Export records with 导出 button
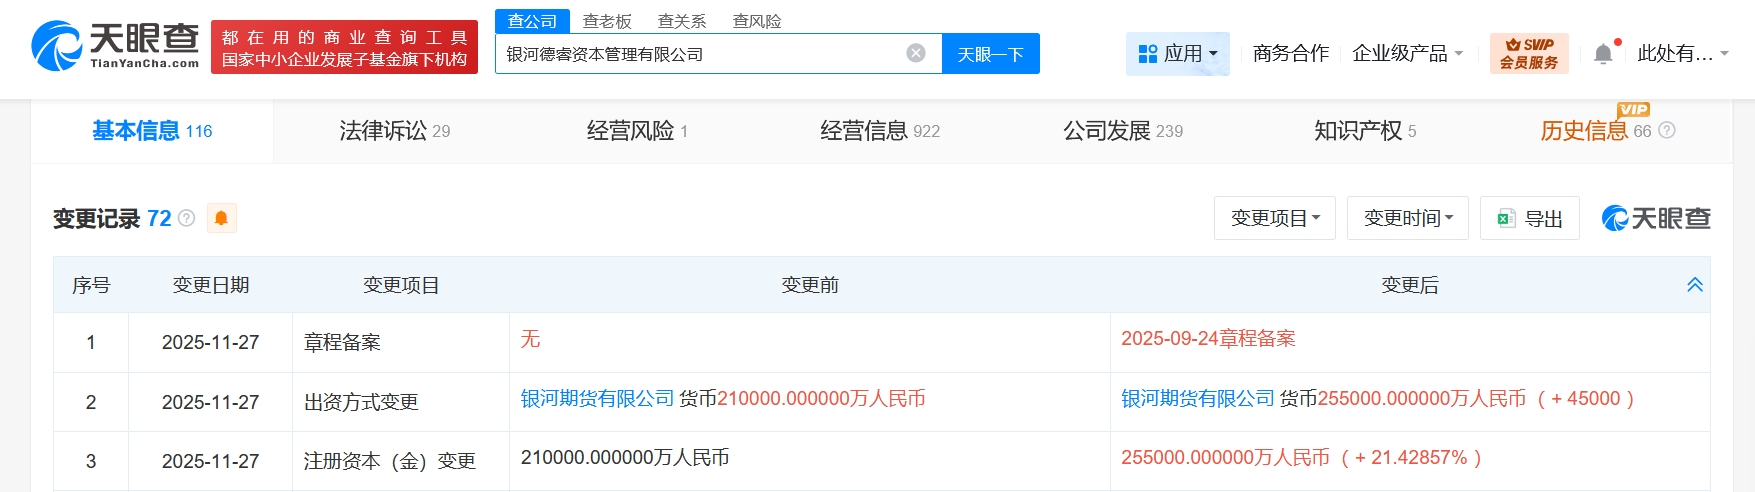This screenshot has width=1755, height=492. coord(1529,218)
